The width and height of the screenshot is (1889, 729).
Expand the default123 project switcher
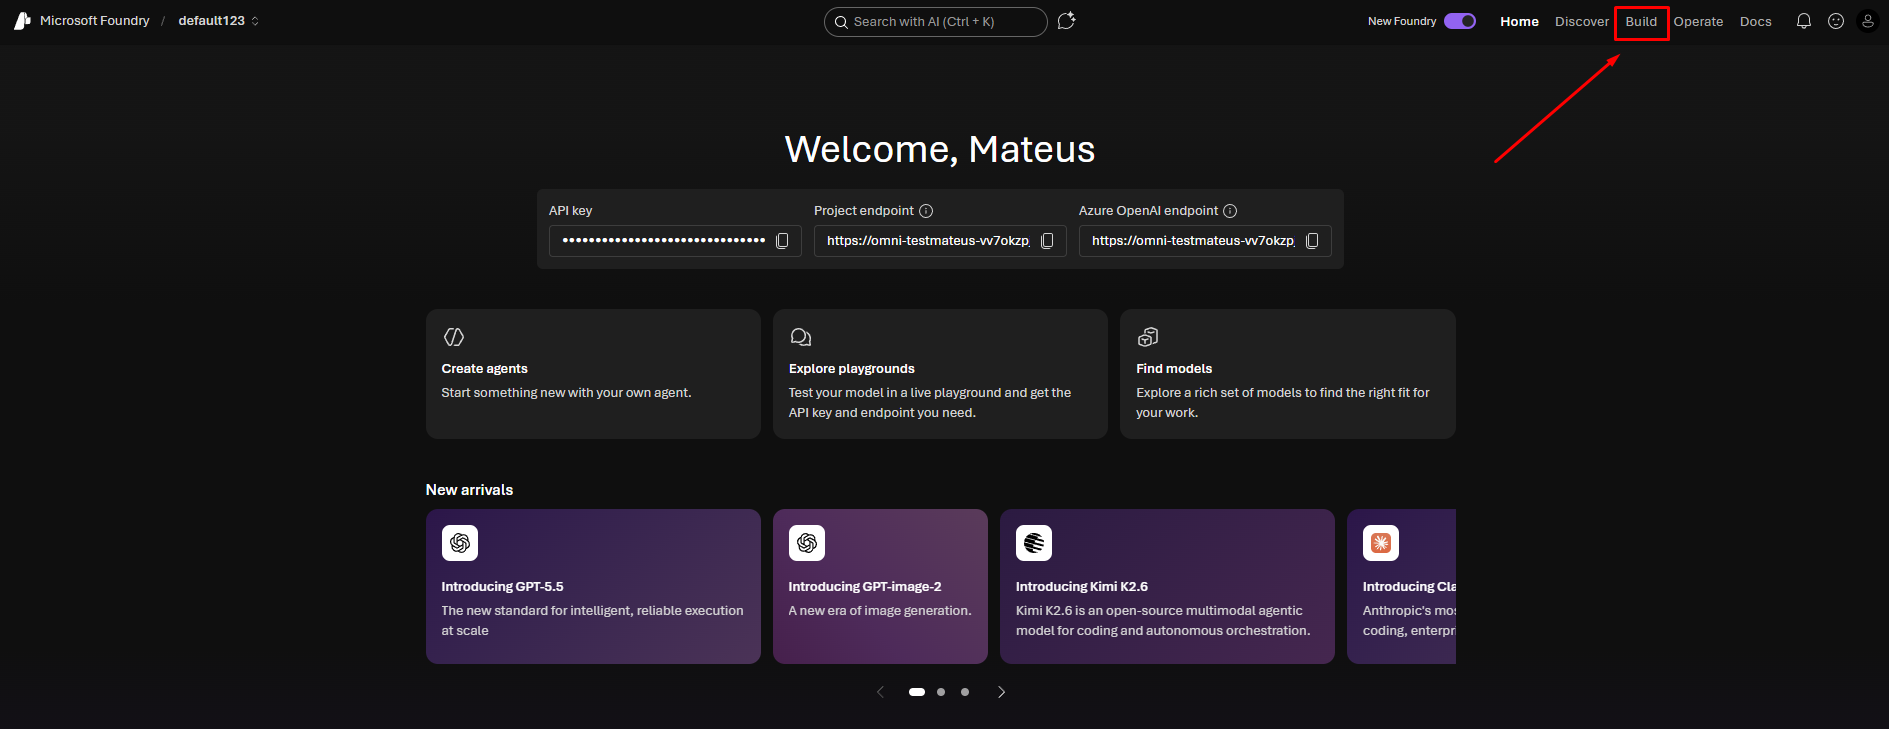[219, 21]
